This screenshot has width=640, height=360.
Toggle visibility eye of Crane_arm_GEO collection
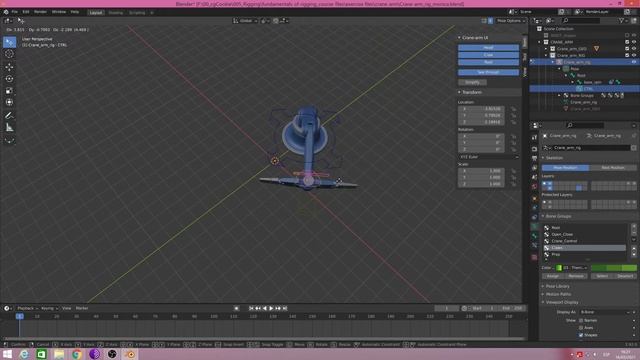pos(634,49)
